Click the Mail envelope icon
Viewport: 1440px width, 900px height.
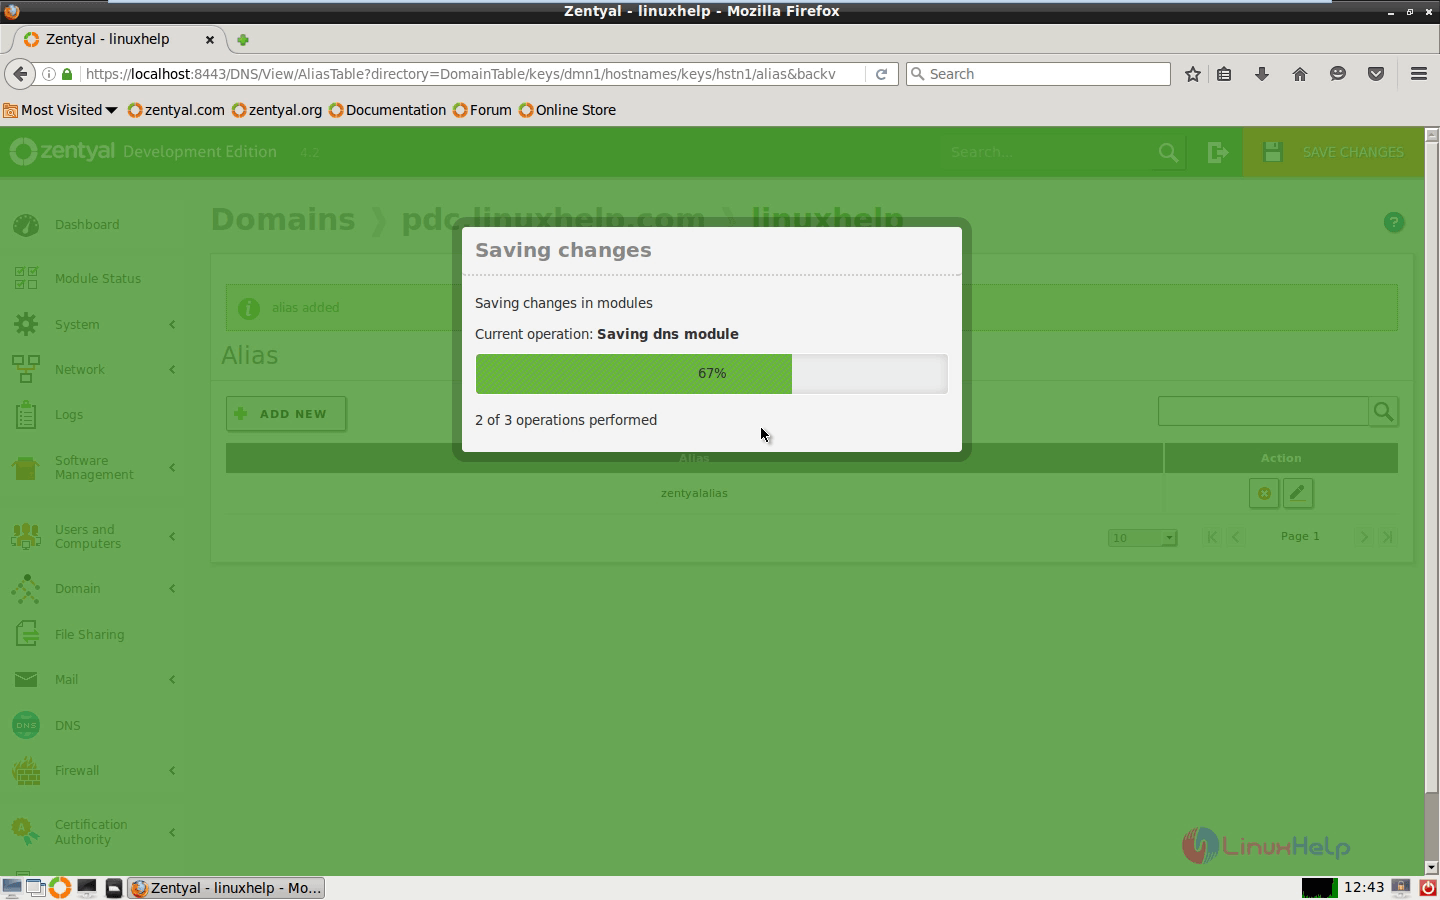pyautogui.click(x=26, y=680)
